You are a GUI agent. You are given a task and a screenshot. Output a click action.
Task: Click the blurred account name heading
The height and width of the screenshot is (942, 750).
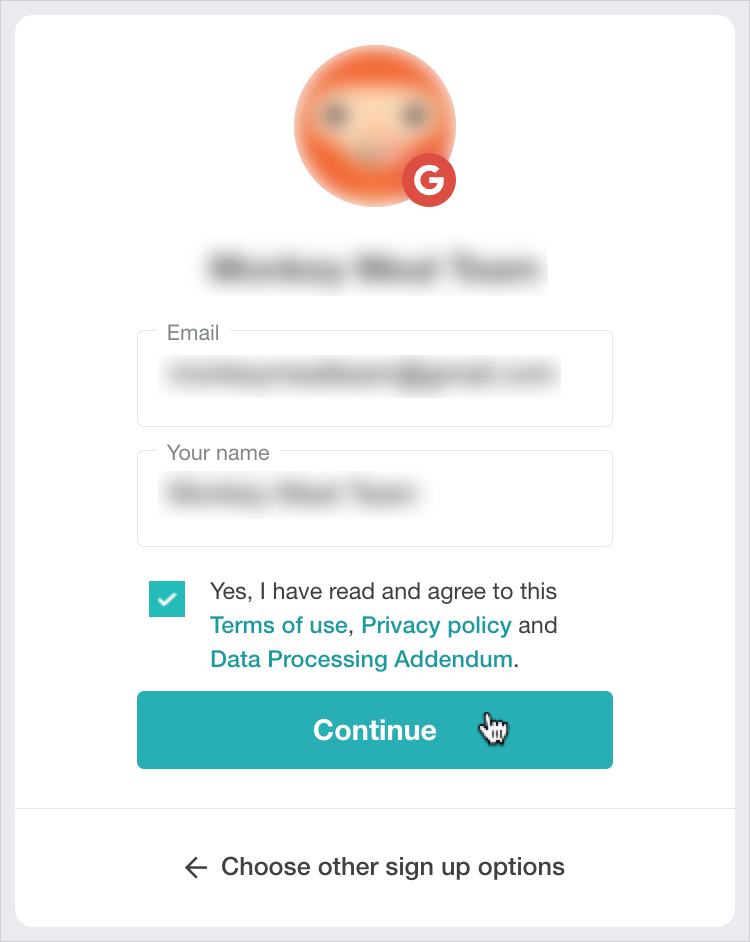[x=374, y=269]
